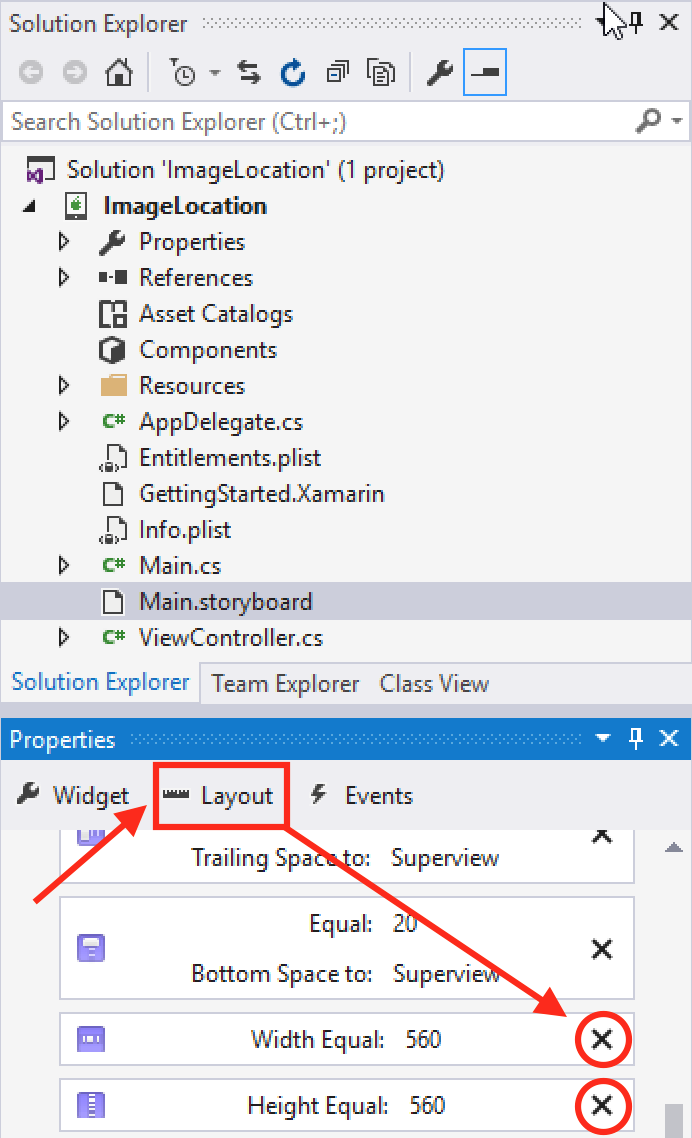Delete the Height Equal 560 constraint
This screenshot has width=692, height=1138.
coord(602,1105)
